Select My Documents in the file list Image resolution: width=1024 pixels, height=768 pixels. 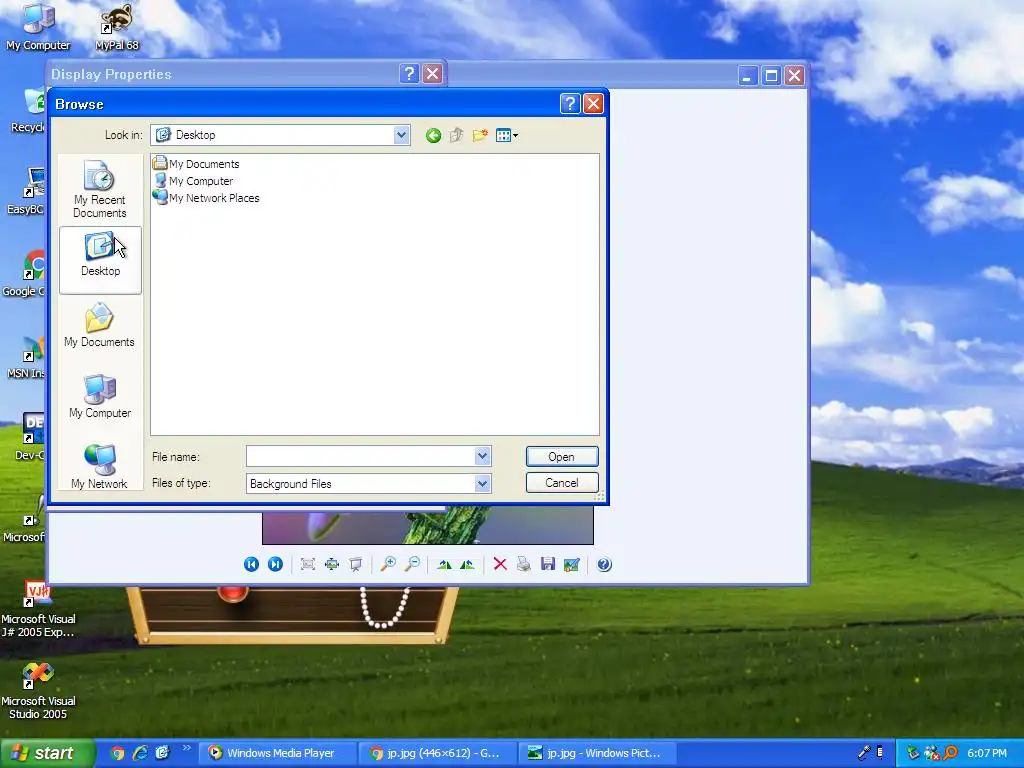[196, 164]
